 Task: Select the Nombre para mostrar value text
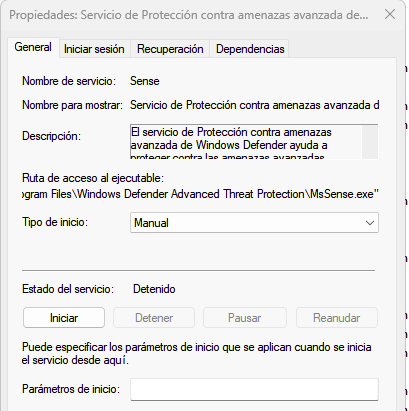[x=255, y=105]
